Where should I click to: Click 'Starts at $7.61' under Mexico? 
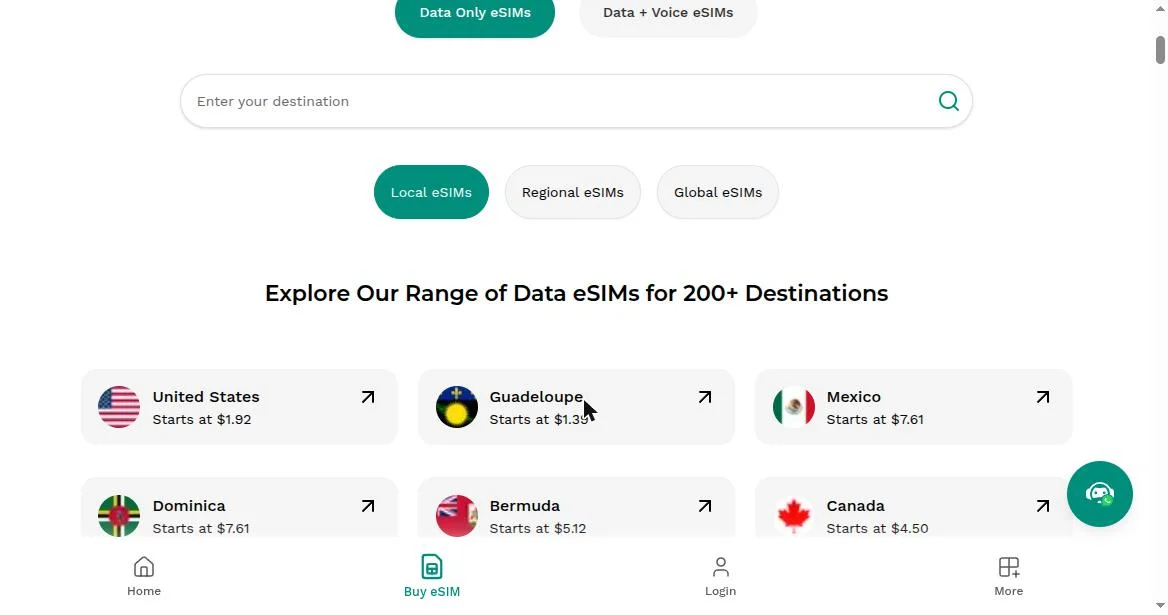(875, 419)
